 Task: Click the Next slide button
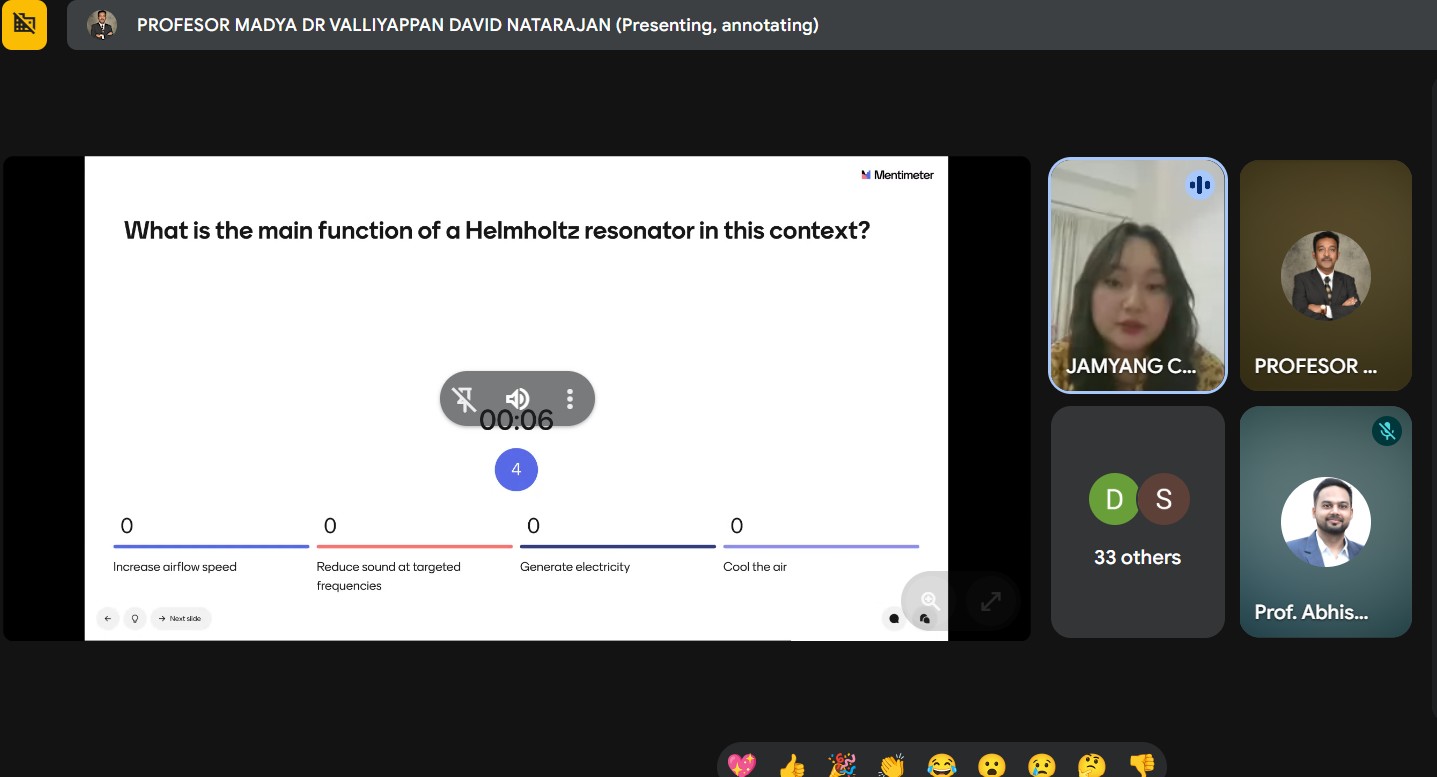pos(181,618)
